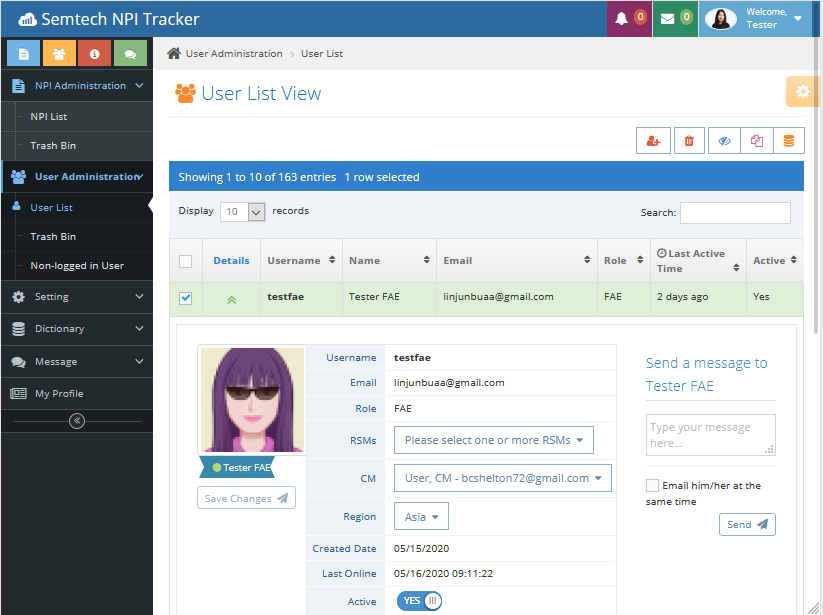Sort table by Email column
Viewport: 823px width, 615px height.
517,261
